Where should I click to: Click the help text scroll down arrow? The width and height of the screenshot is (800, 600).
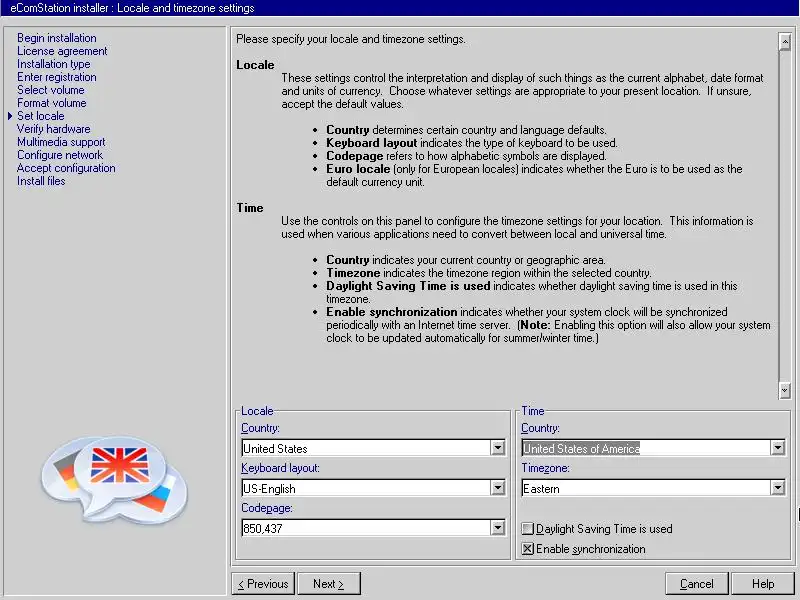click(x=785, y=390)
